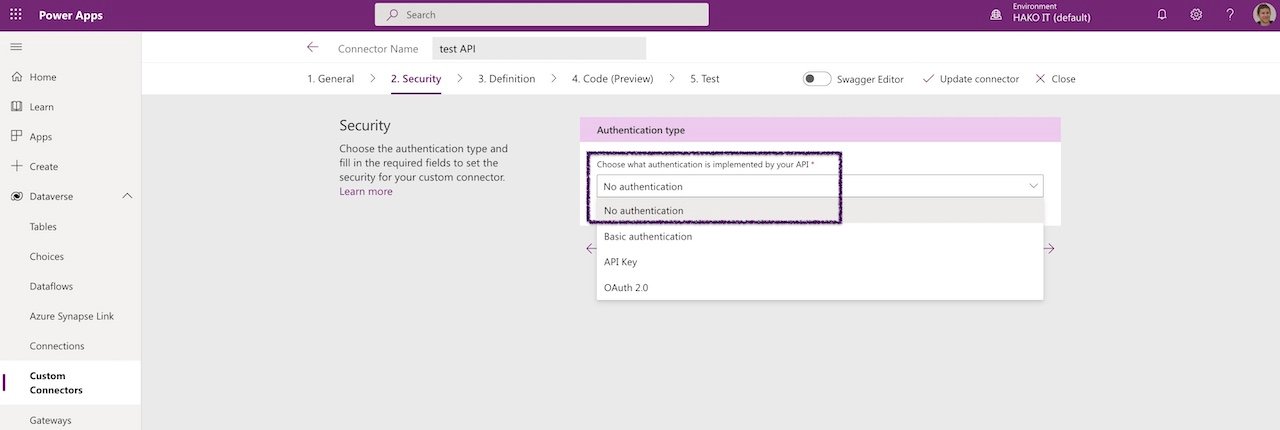1280x430 pixels.
Task: Collapse the Dataverse section chevron
Action: click(x=127, y=197)
